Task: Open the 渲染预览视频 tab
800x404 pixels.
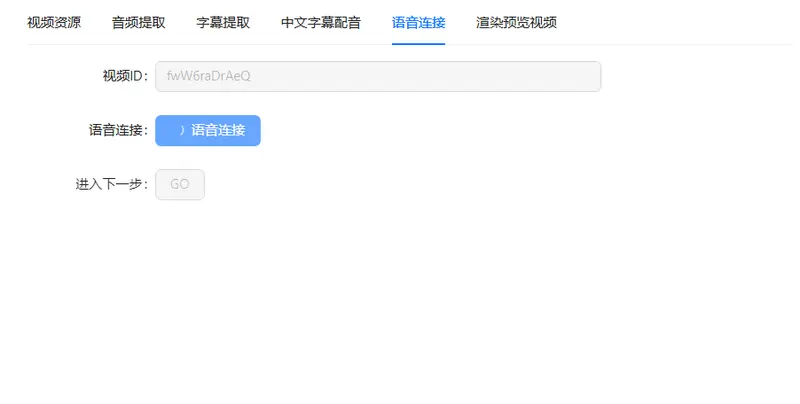Action: (x=516, y=22)
